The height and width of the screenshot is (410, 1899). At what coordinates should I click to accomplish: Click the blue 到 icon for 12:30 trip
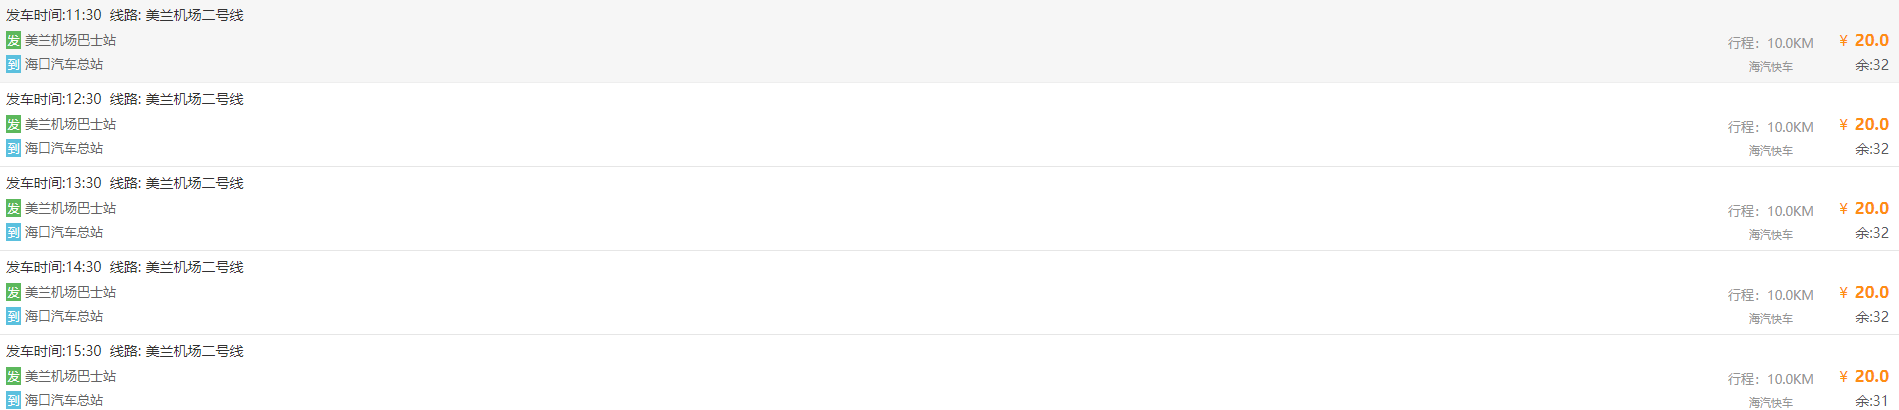(13, 148)
